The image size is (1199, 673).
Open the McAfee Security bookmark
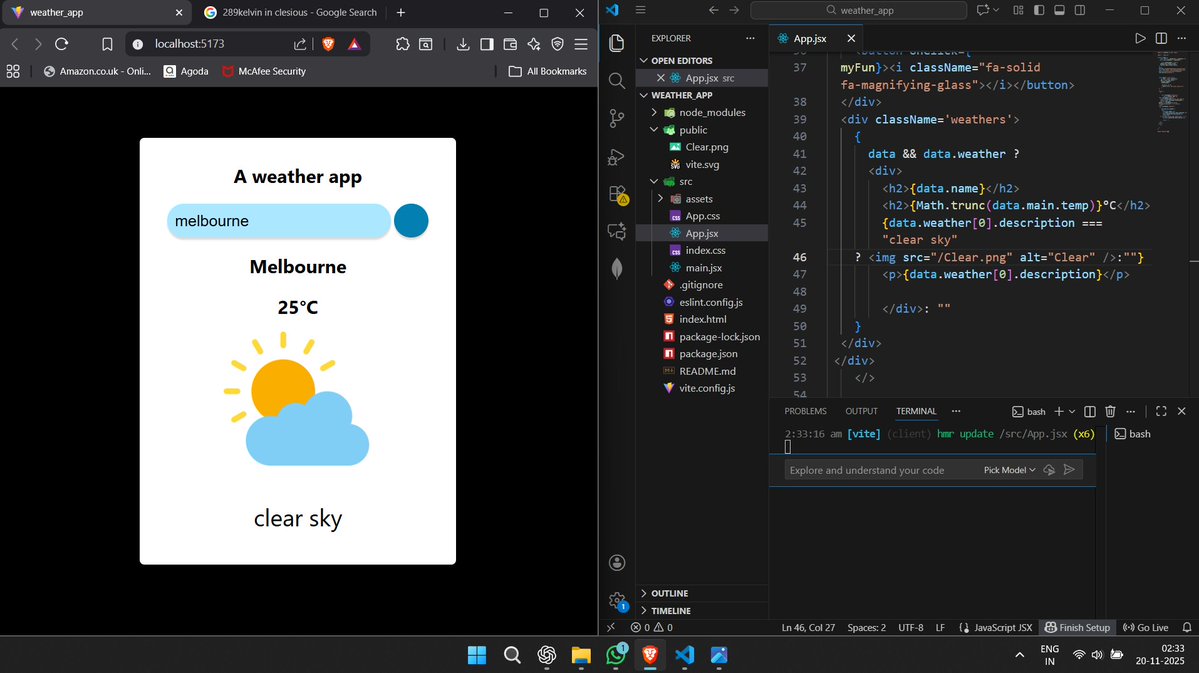264,71
